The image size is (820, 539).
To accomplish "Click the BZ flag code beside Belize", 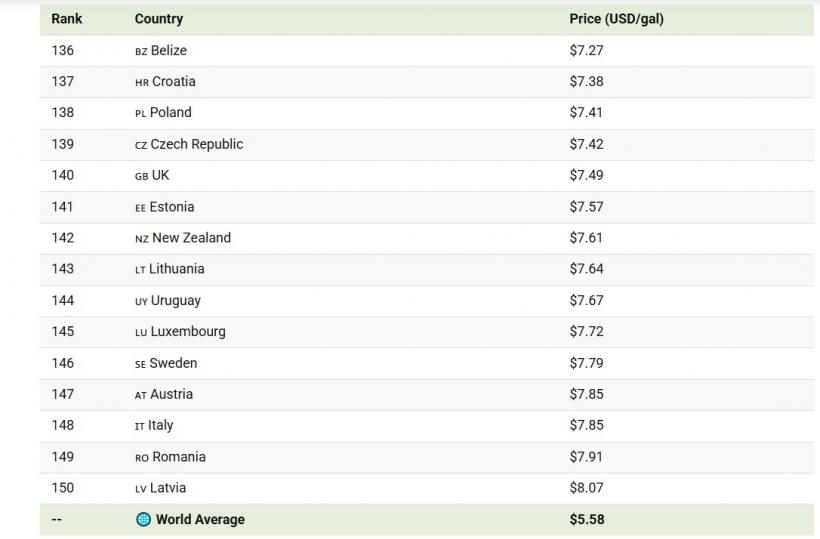I will (141, 51).
